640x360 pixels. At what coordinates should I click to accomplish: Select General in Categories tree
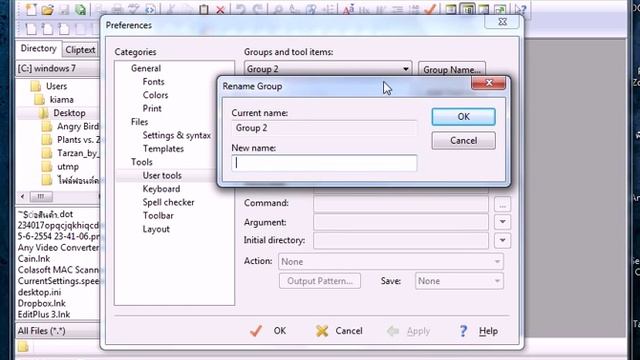pos(146,68)
